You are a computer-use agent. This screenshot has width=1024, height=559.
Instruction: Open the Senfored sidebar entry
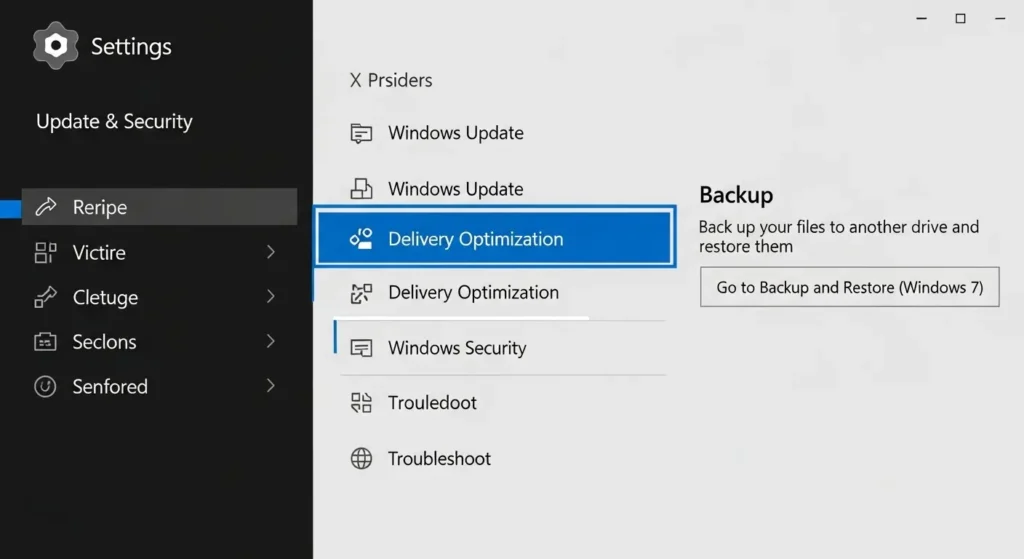[159, 387]
